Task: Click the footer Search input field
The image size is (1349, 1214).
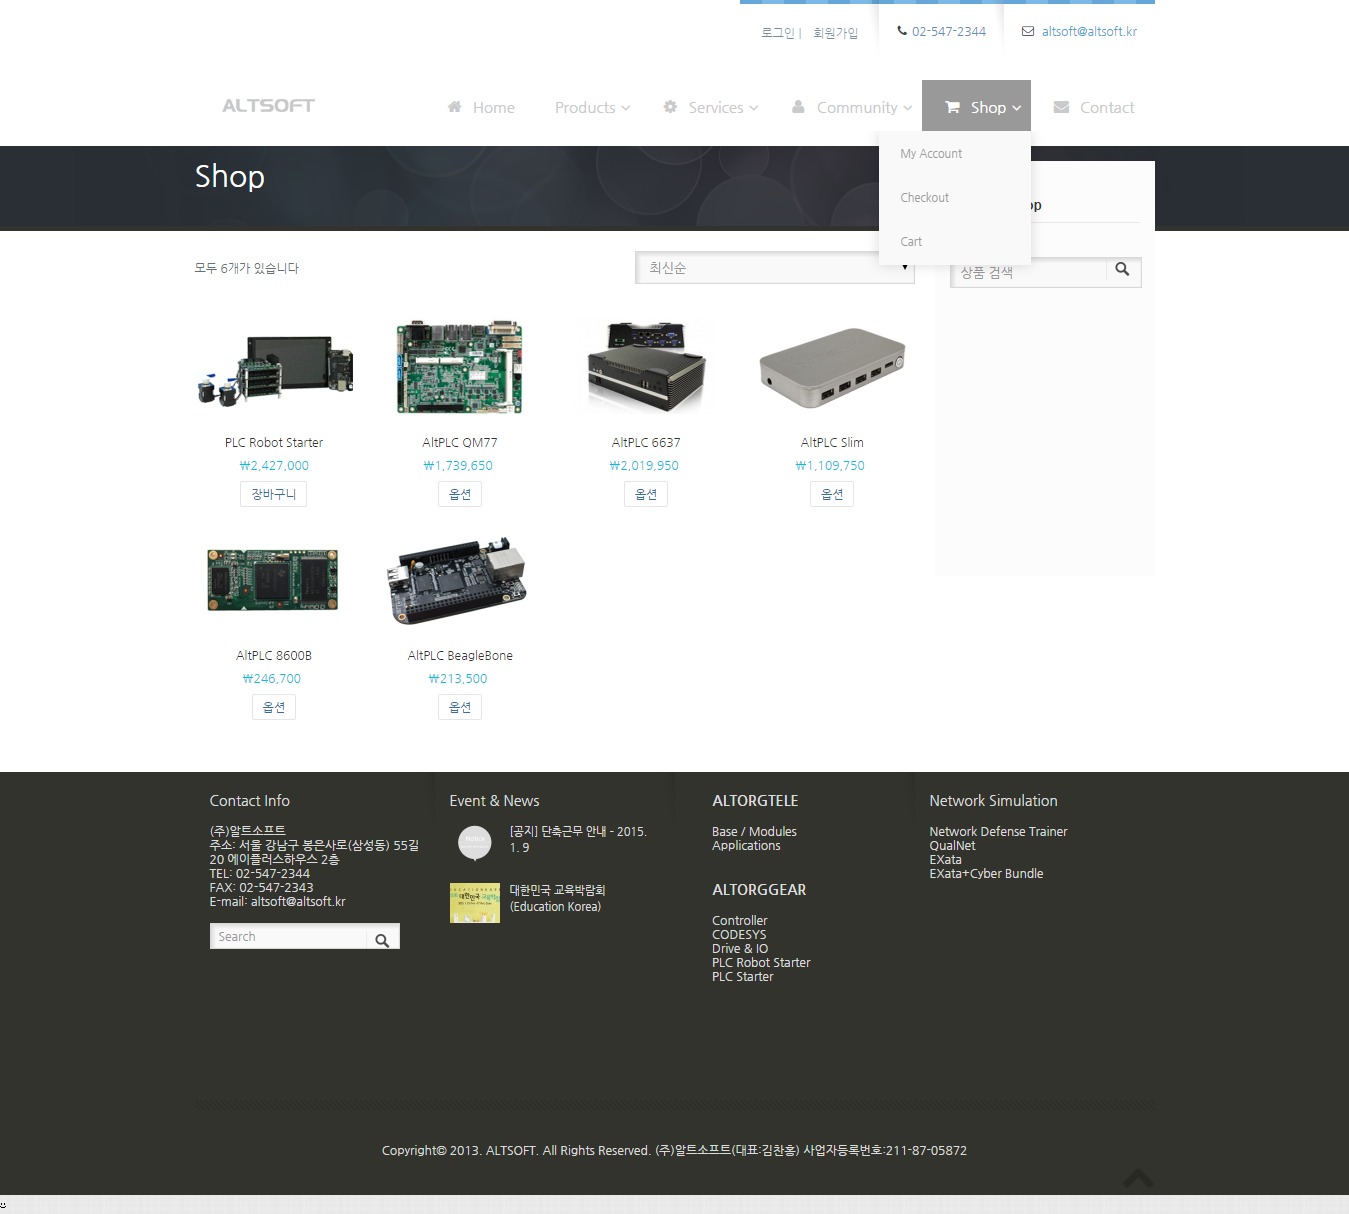Action: [x=288, y=937]
